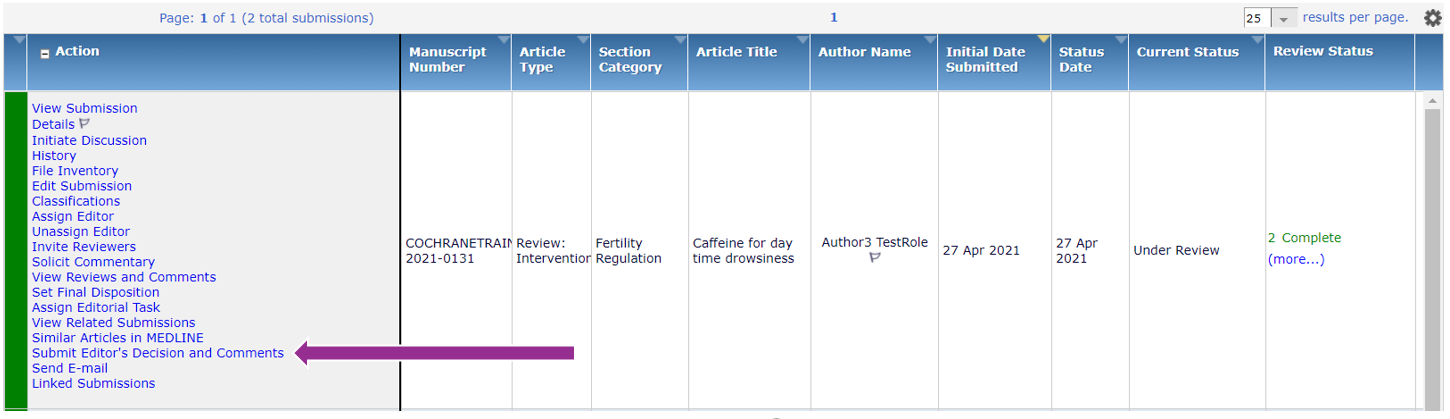Click the vertical scrollbar up arrow

(x=1433, y=101)
